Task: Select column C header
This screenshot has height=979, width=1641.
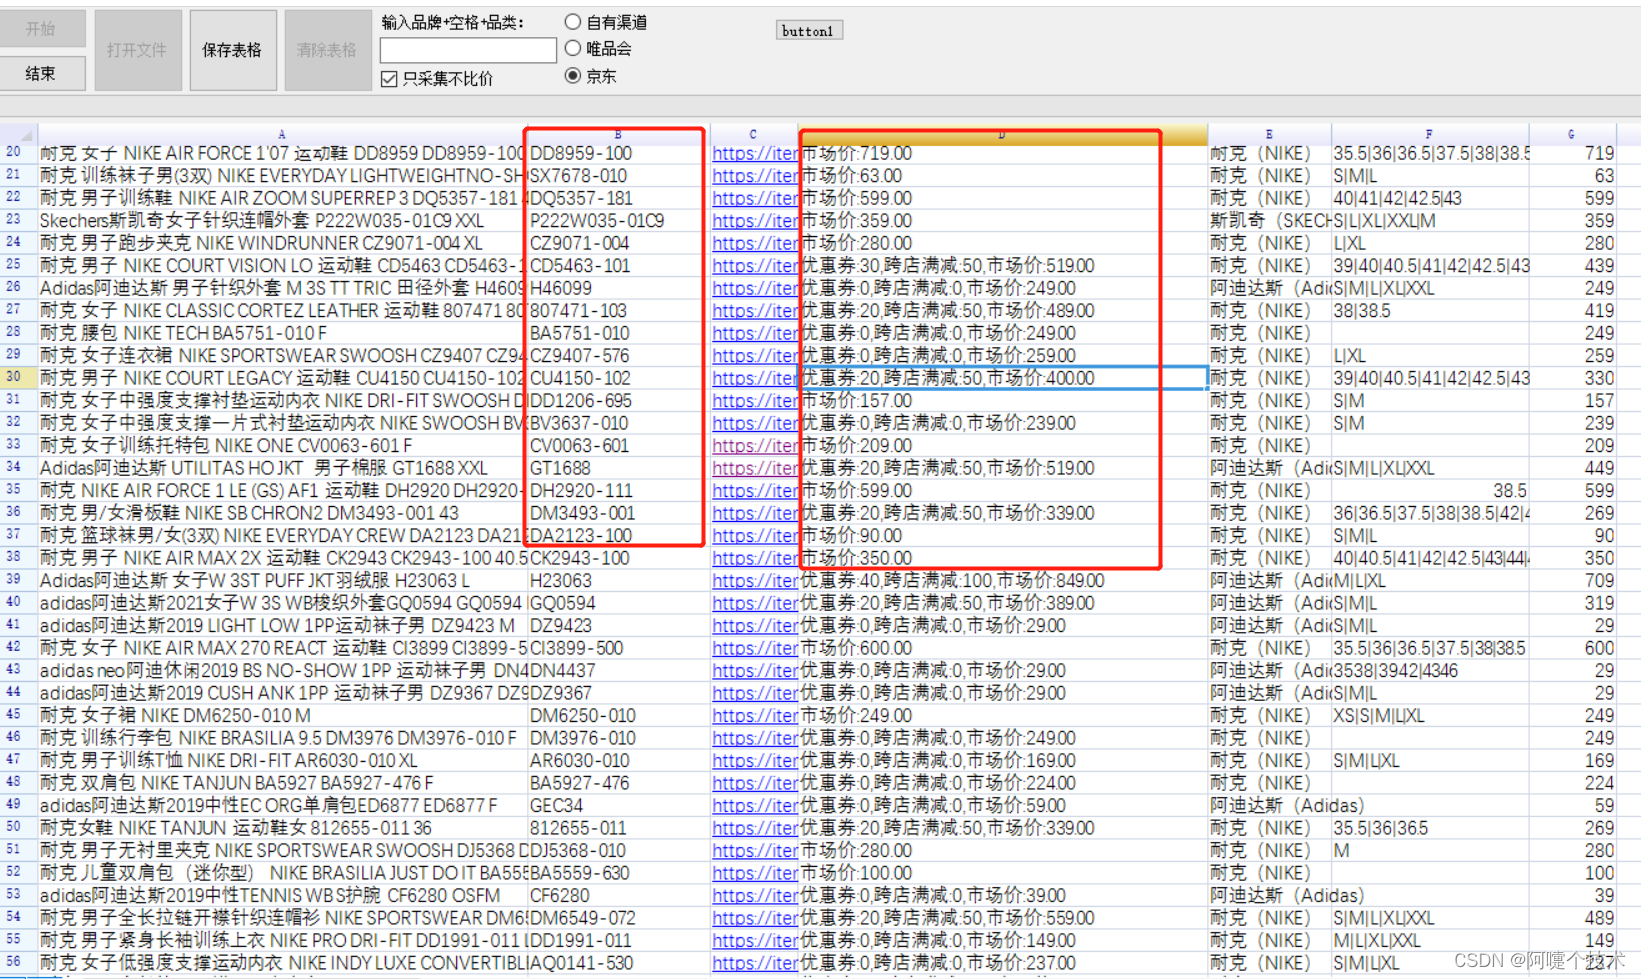Action: coord(754,134)
